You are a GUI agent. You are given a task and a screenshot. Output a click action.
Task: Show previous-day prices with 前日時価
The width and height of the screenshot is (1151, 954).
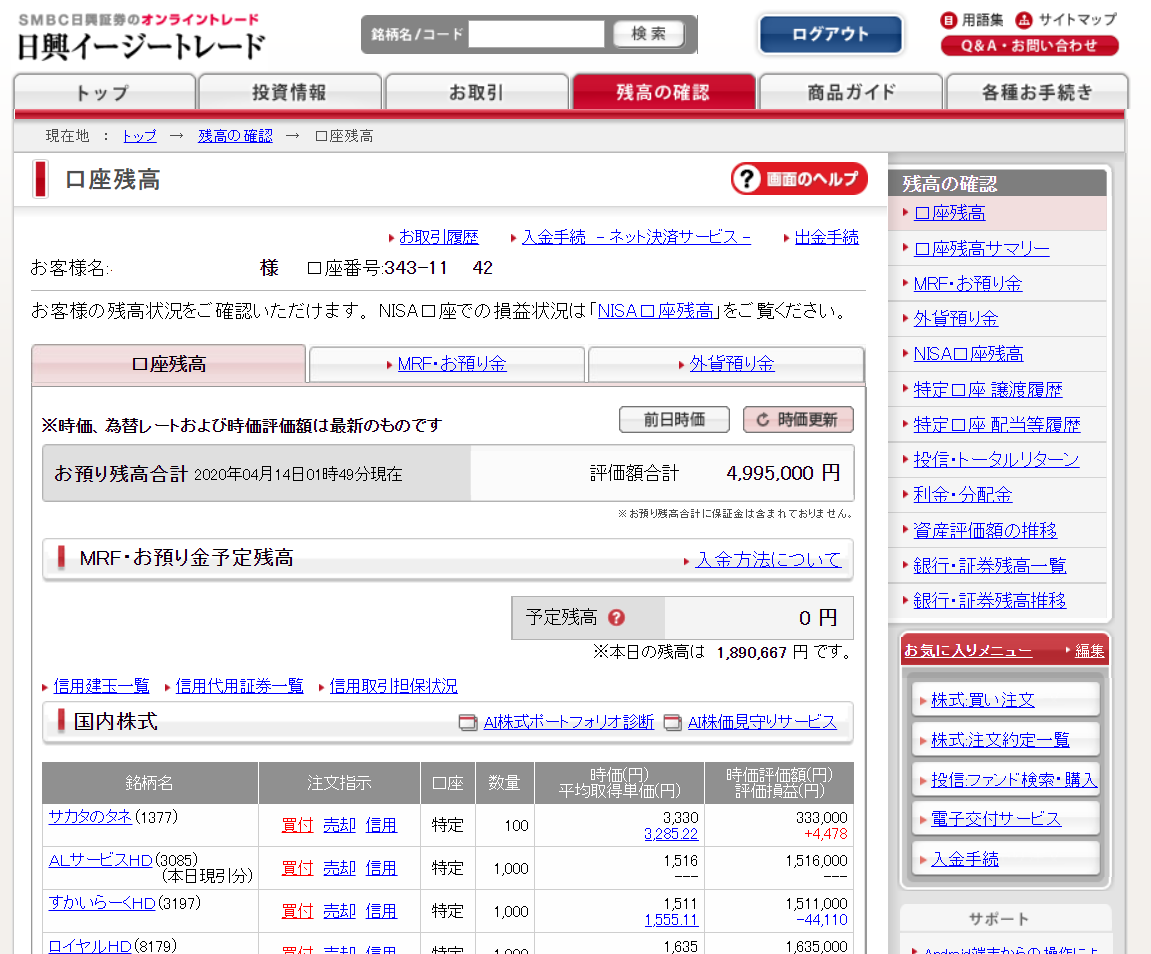coord(674,420)
